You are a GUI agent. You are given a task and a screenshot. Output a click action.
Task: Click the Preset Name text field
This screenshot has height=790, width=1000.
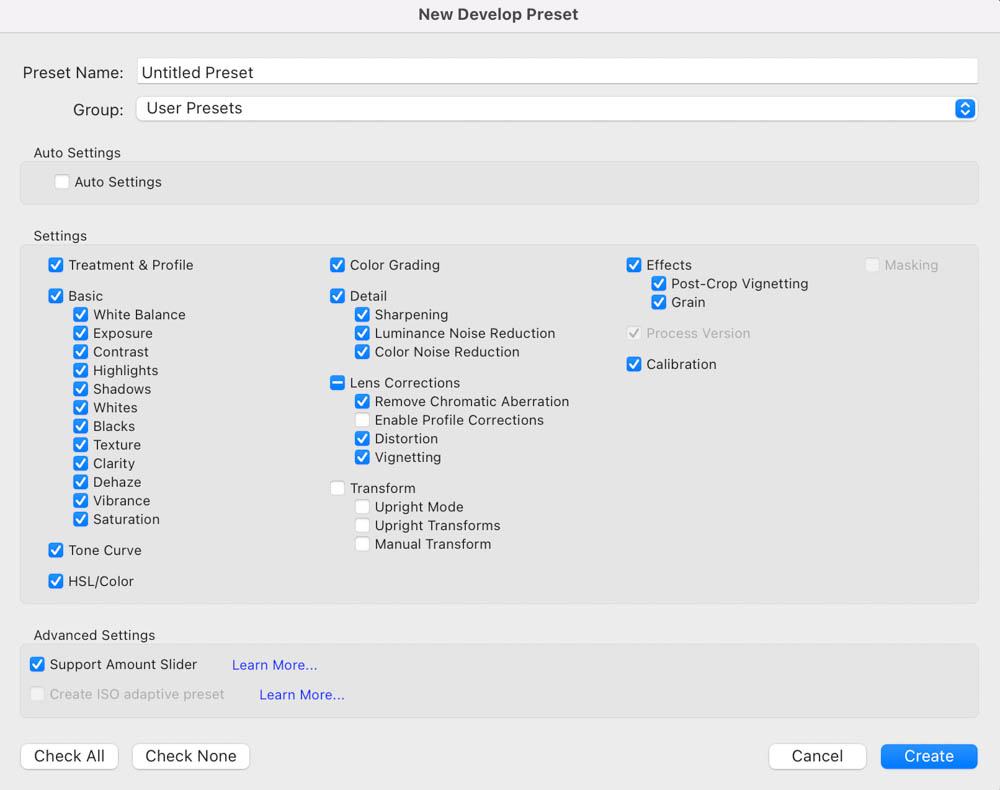(x=556, y=72)
